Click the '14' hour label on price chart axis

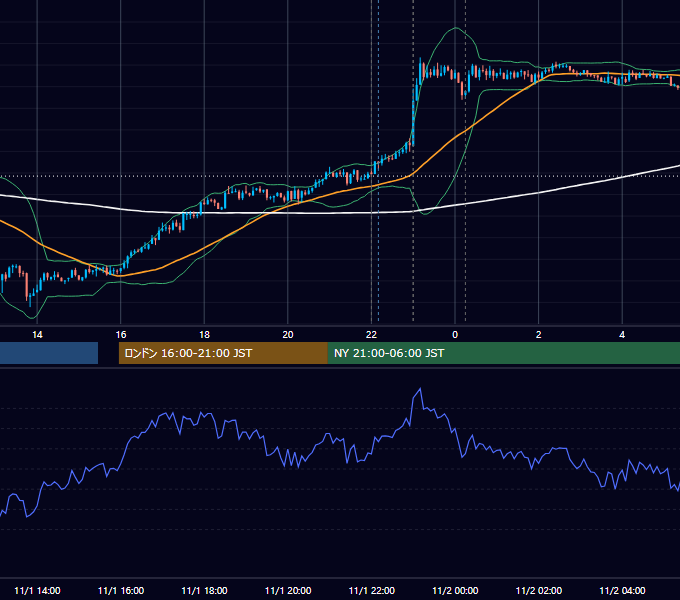(x=37, y=335)
